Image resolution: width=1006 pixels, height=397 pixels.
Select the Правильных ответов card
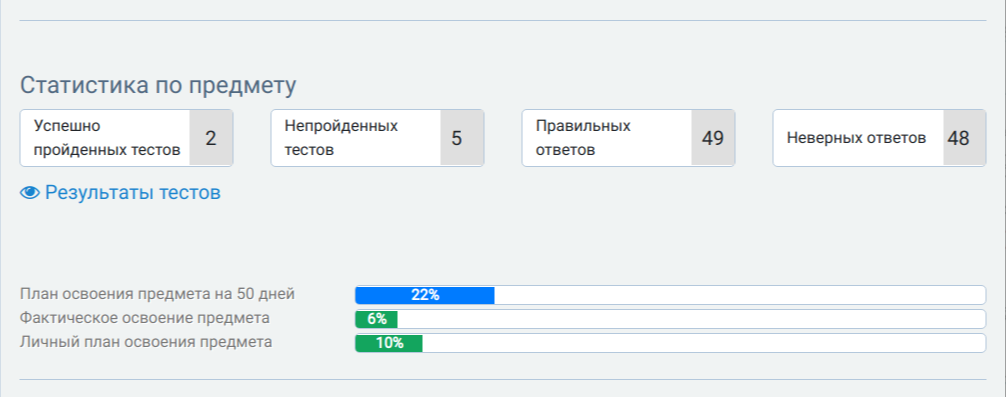tap(628, 138)
